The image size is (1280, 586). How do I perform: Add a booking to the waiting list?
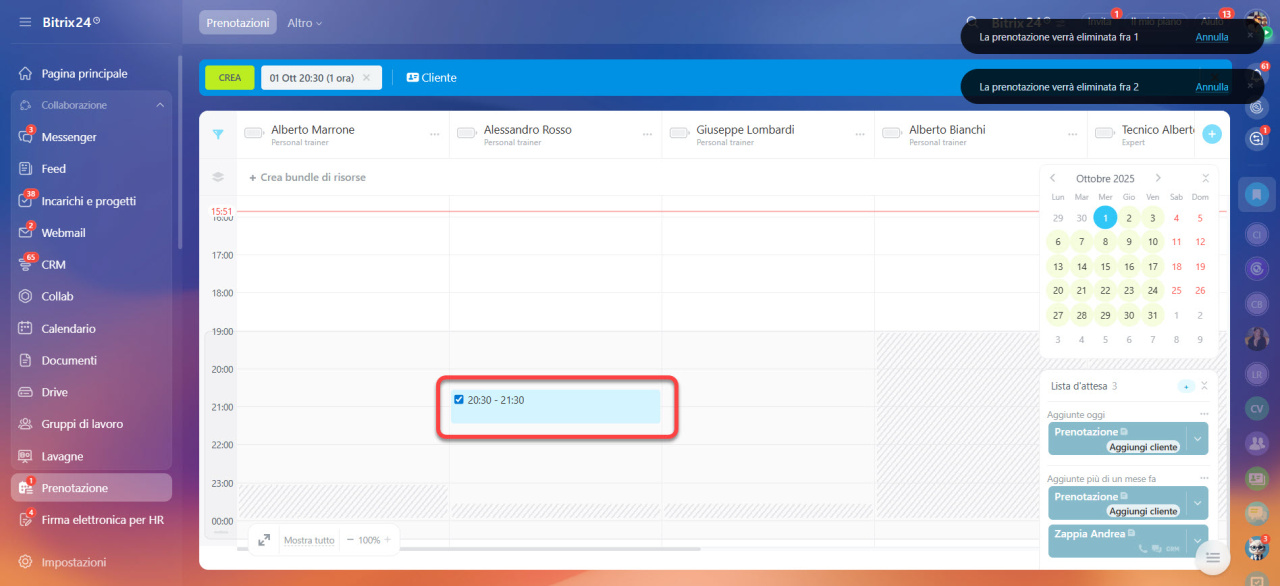click(1186, 386)
